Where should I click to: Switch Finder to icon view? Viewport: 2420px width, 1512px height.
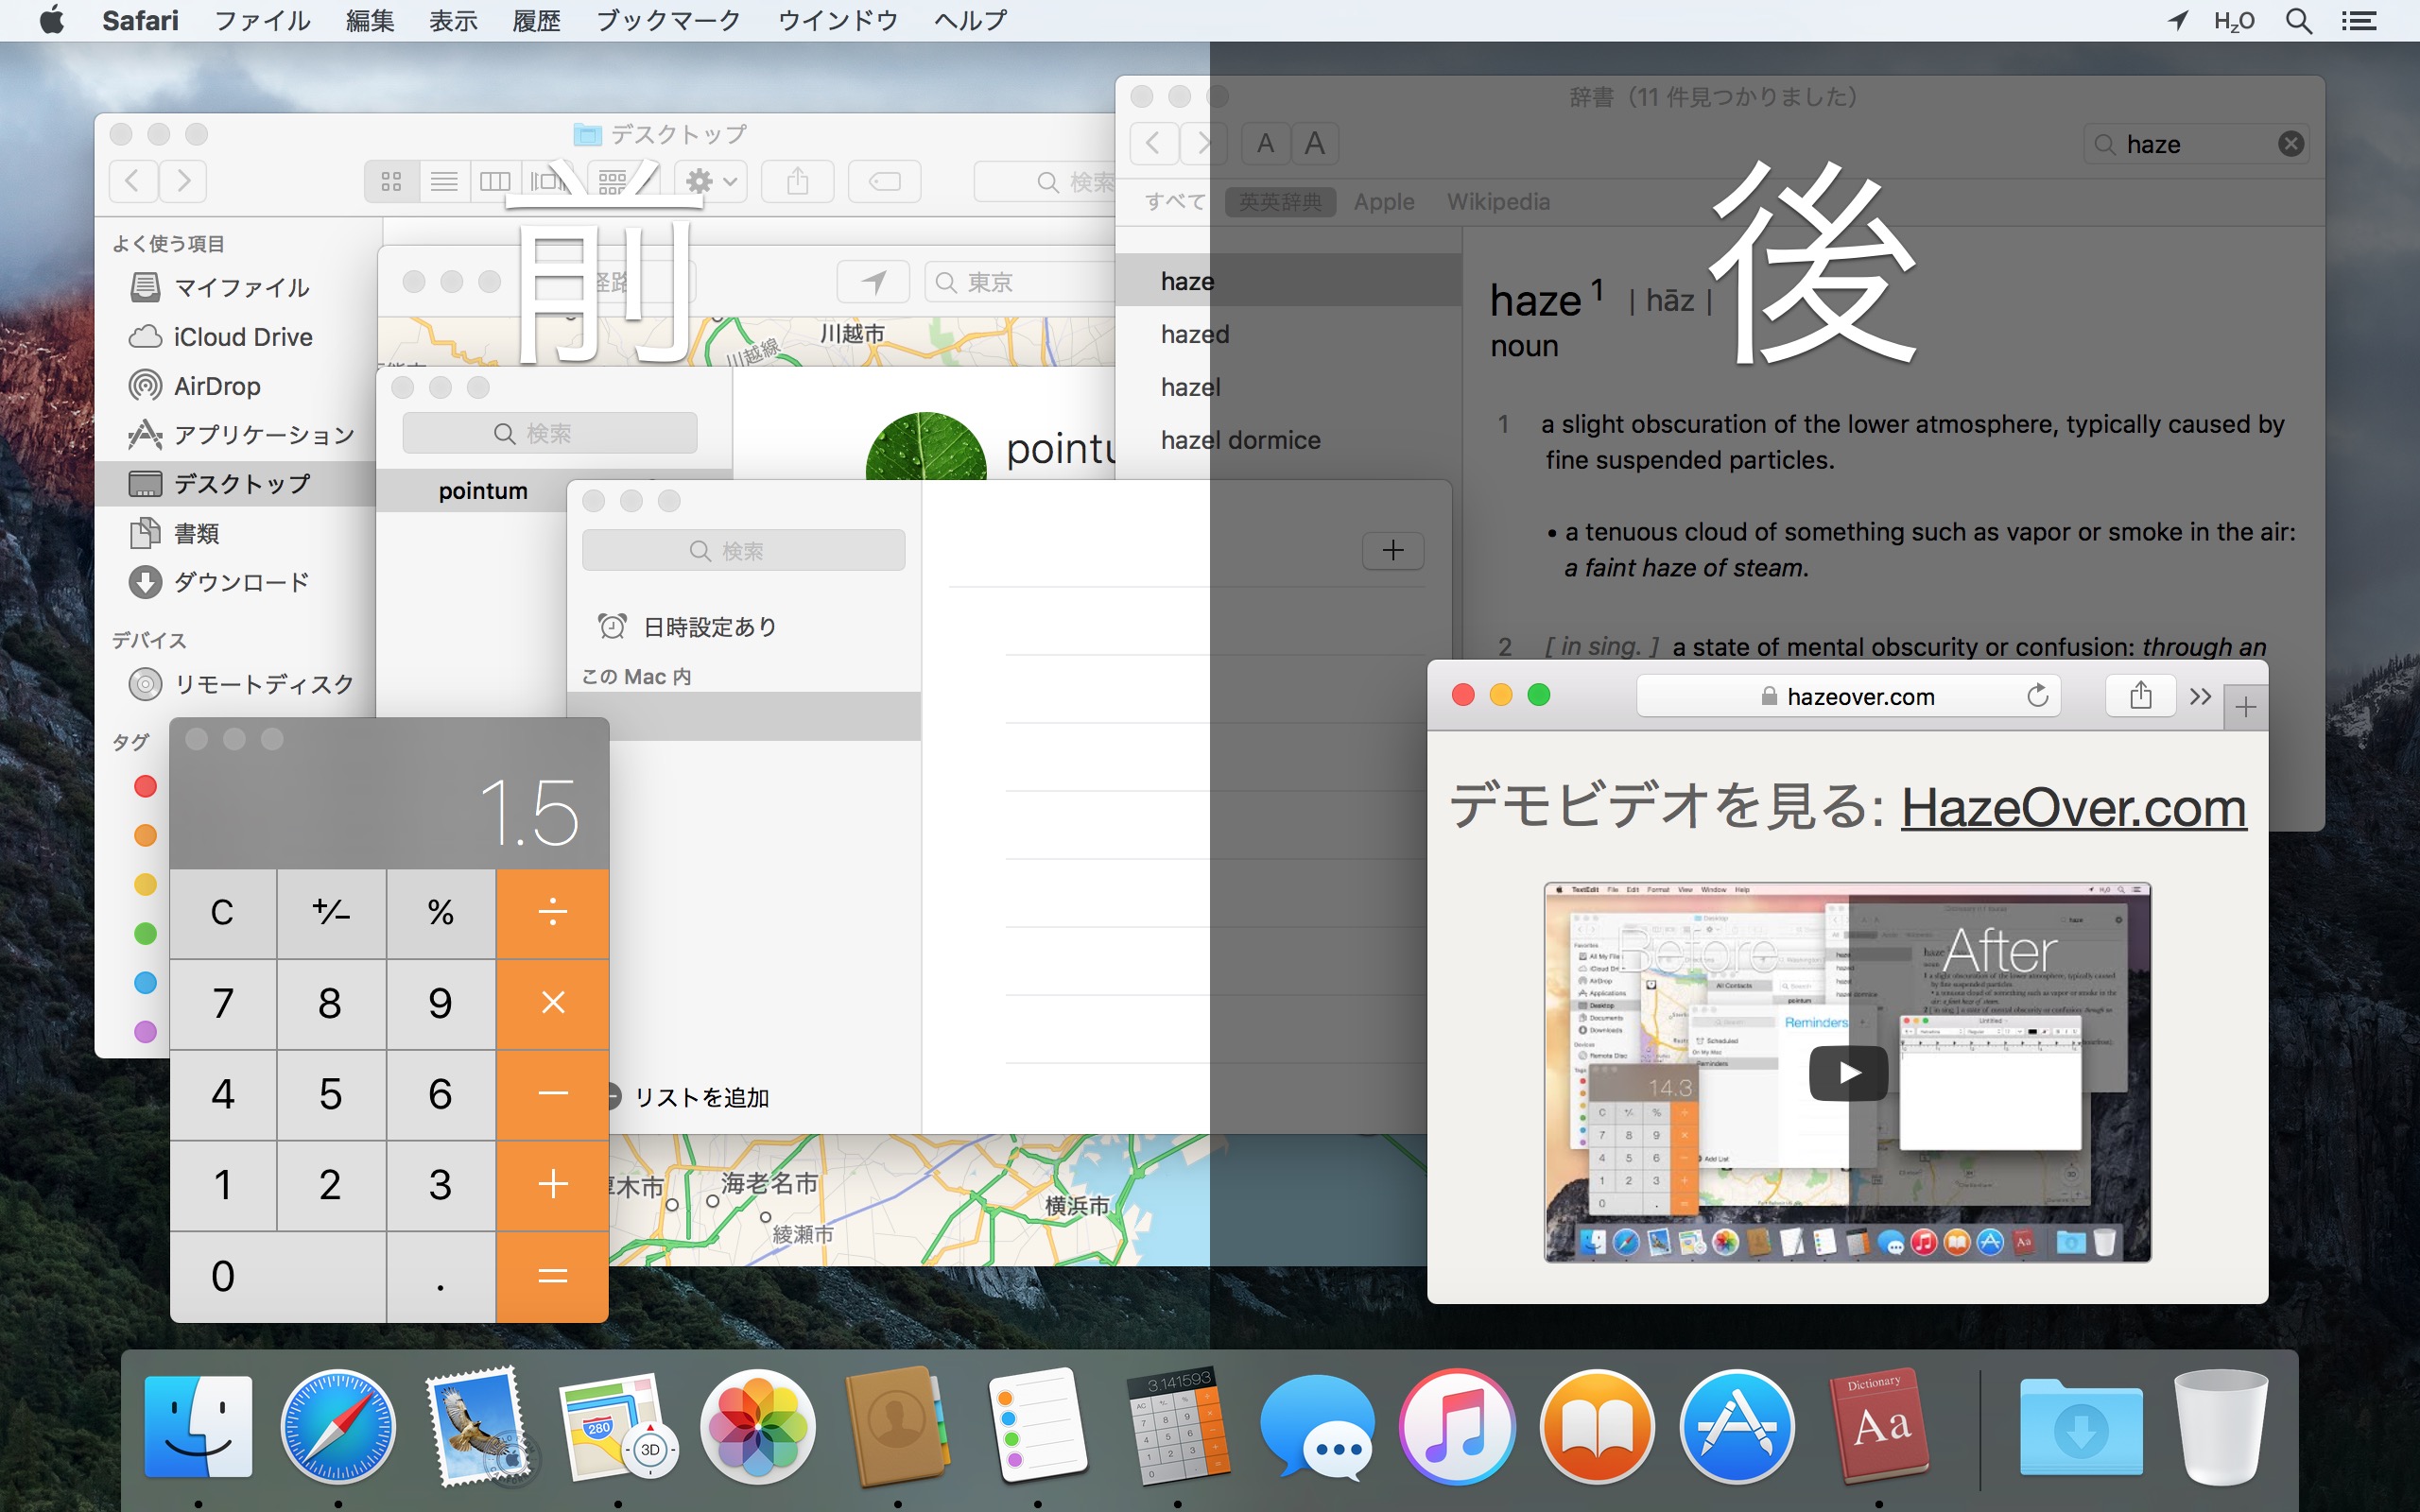[x=391, y=181]
